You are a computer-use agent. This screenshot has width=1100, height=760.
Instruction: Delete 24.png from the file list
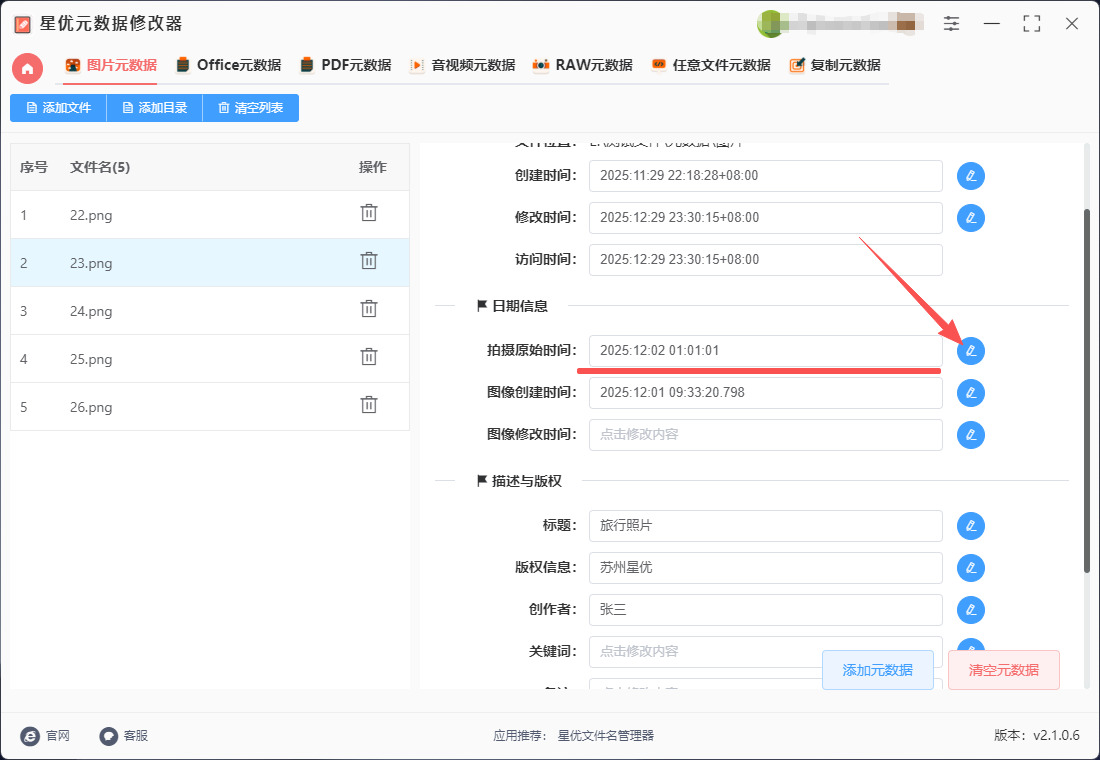pyautogui.click(x=369, y=309)
